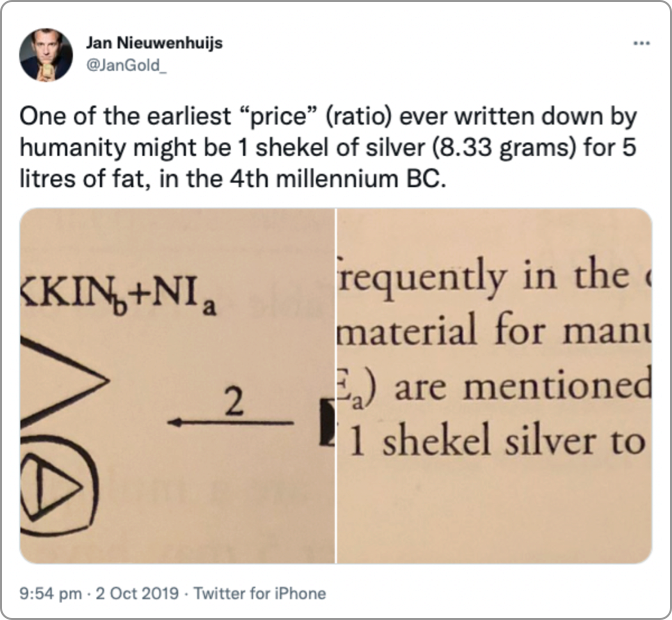Click the black block at the photo divider

click(x=327, y=422)
